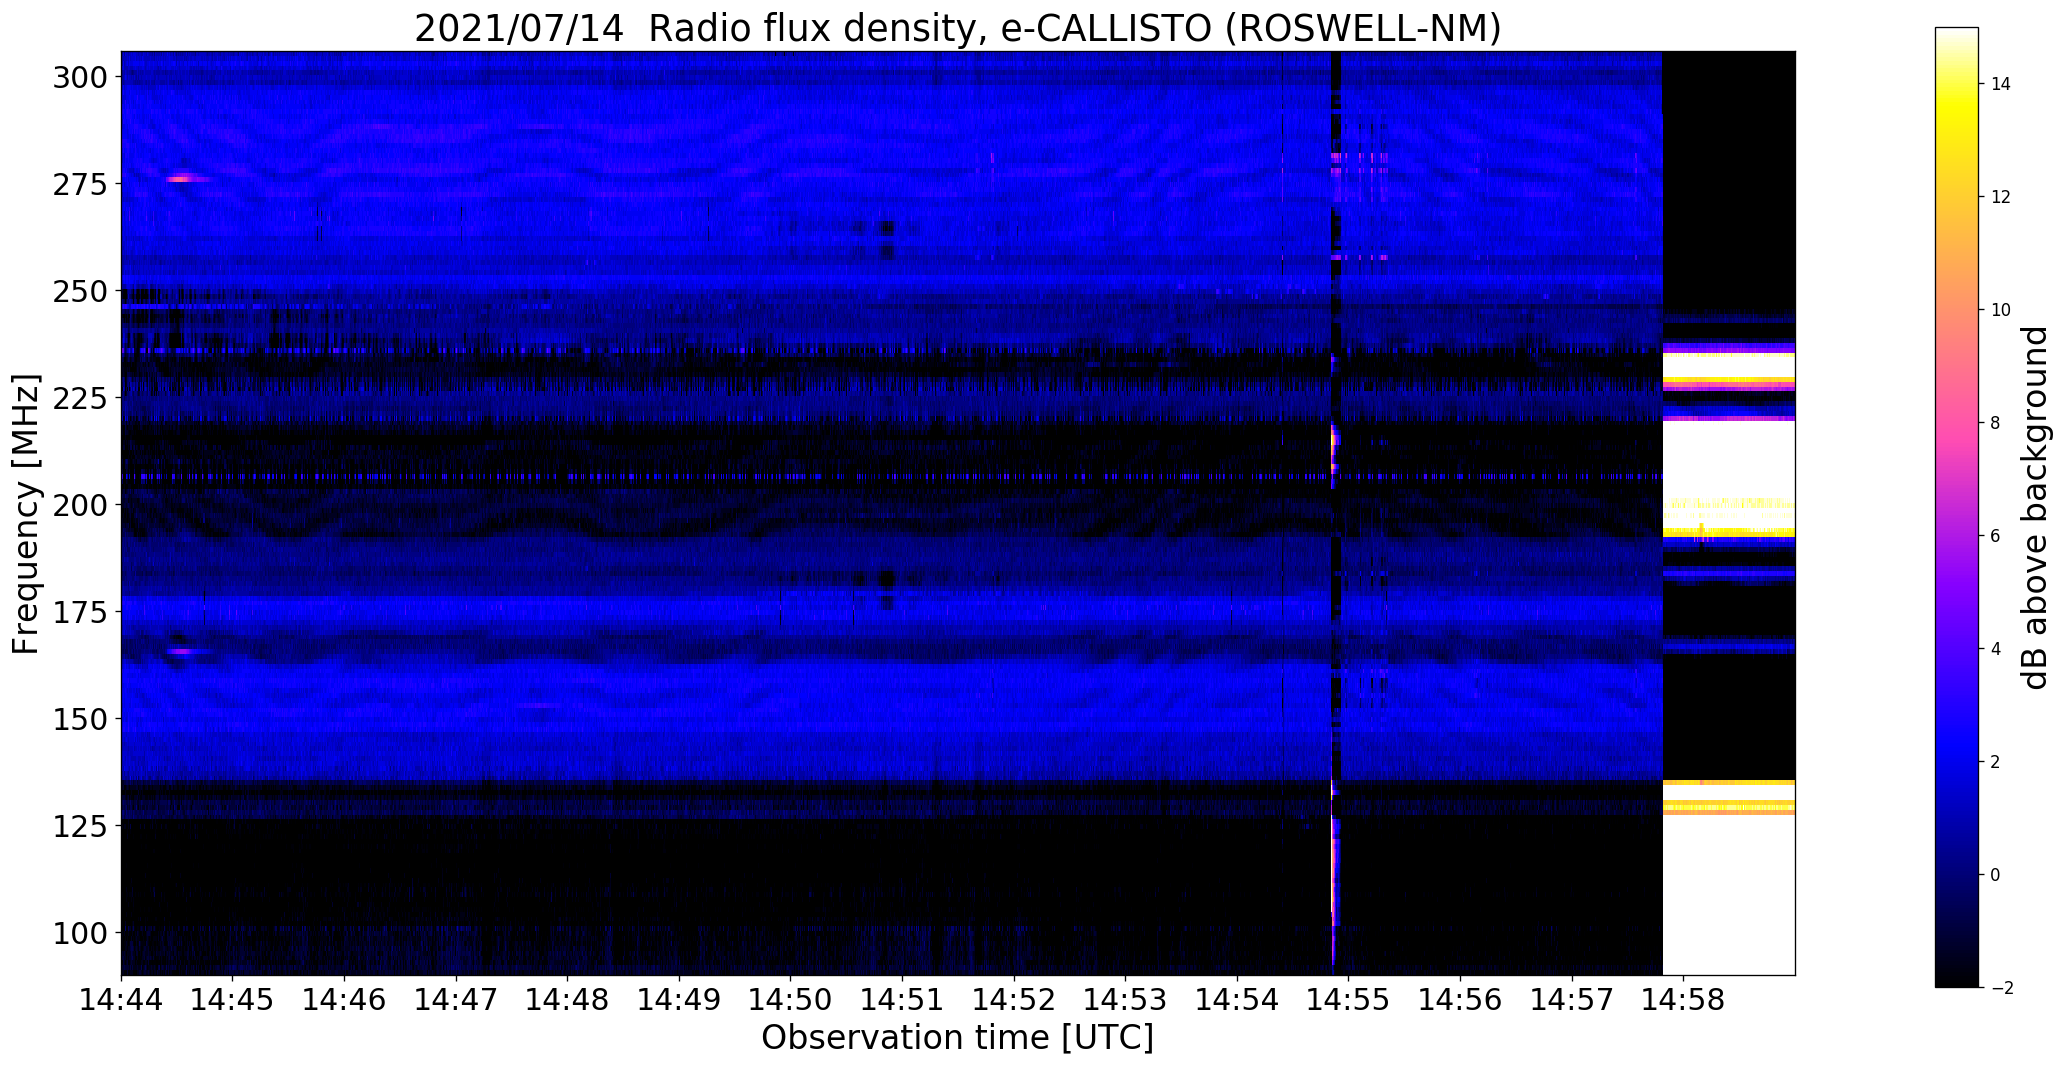Click the blue region of the colorbar near 2 dB

pos(1956,762)
